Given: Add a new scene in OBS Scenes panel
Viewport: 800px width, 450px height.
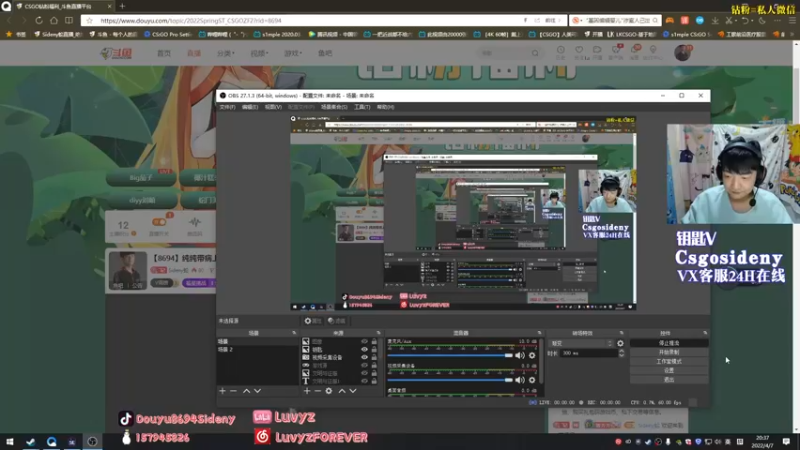Looking at the screenshot, I should pyautogui.click(x=222, y=391).
